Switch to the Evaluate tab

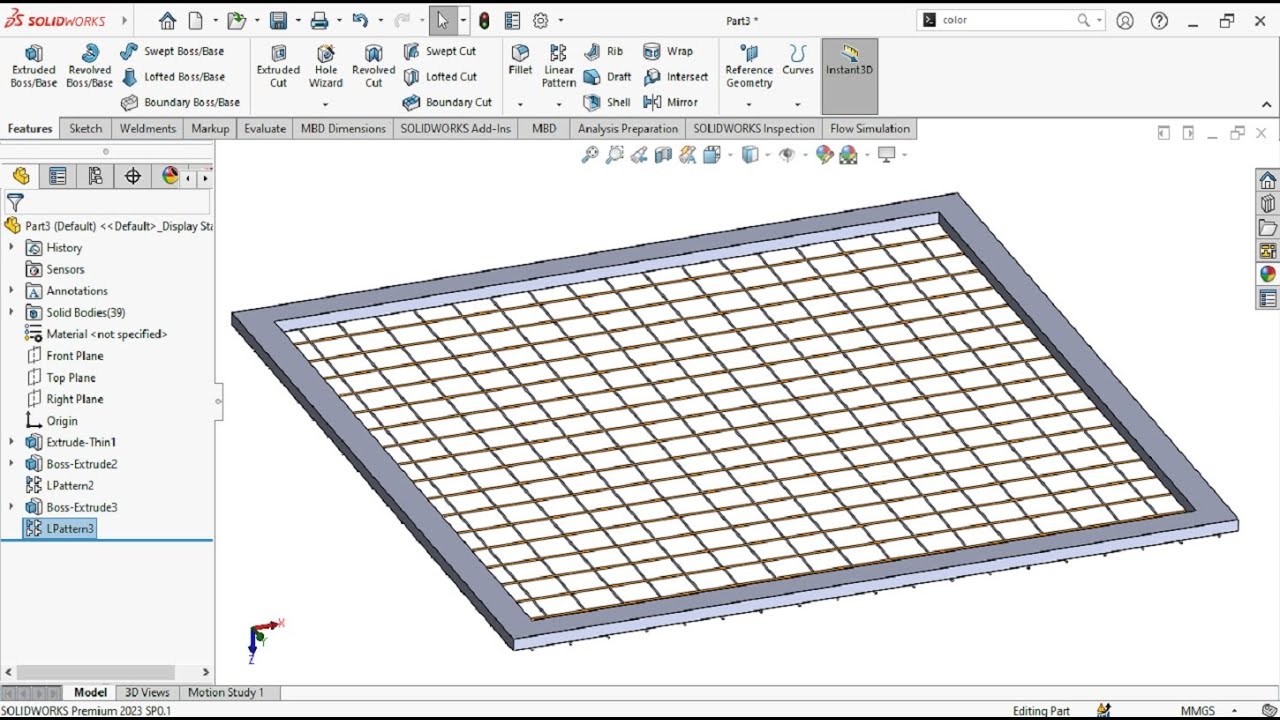[x=265, y=128]
